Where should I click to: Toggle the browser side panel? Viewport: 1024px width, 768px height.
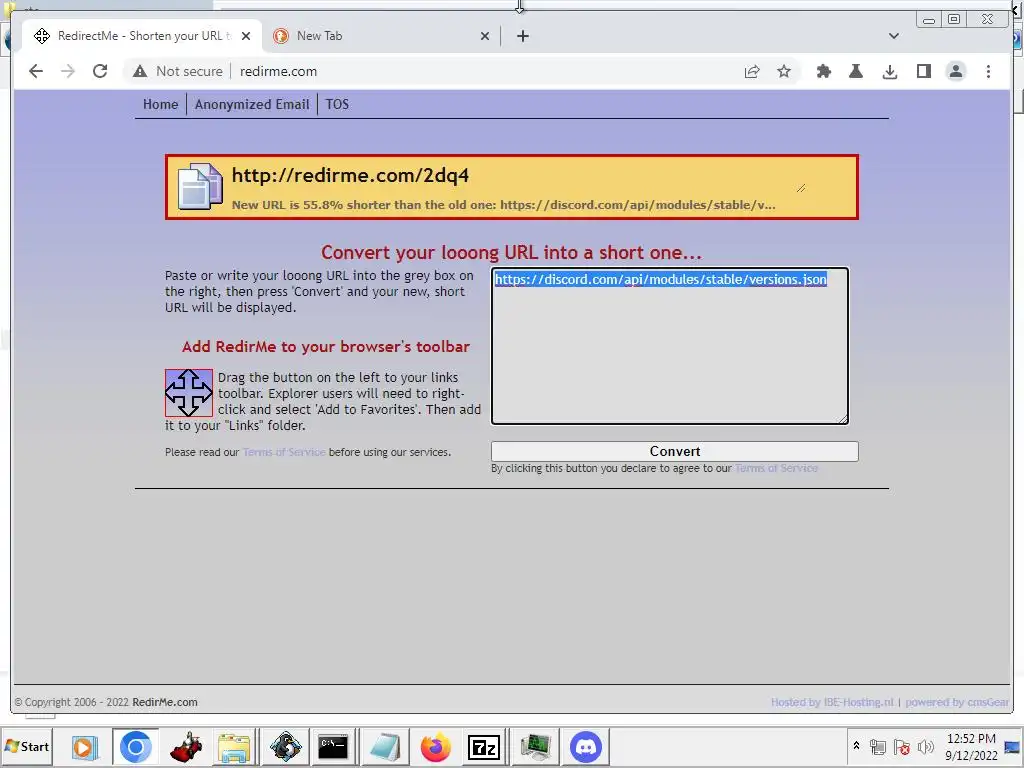[x=923, y=71]
